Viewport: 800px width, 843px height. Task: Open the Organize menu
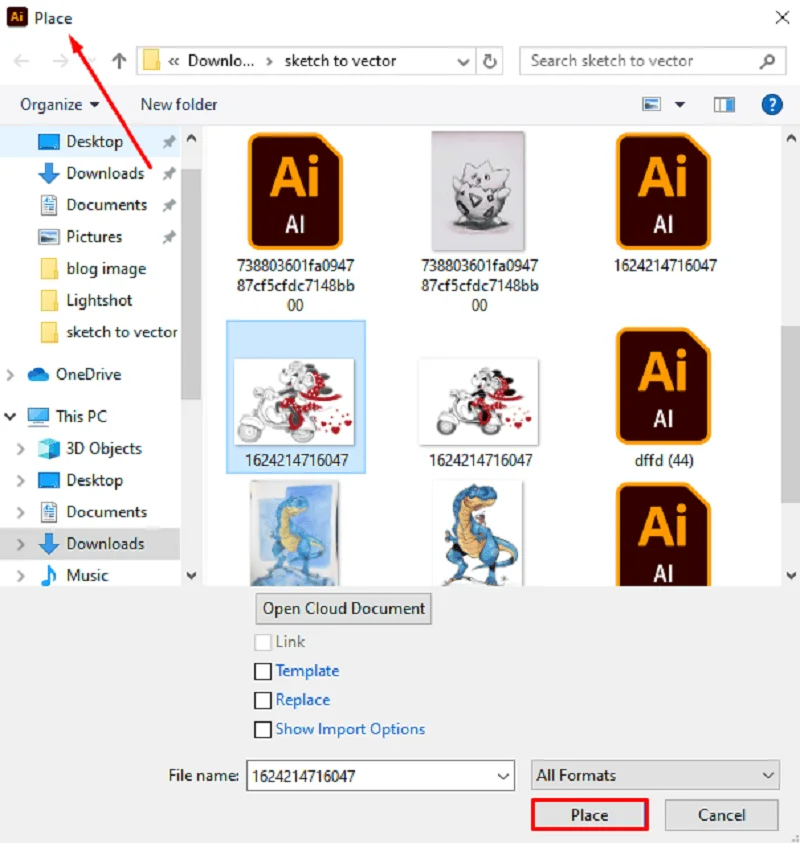point(60,104)
